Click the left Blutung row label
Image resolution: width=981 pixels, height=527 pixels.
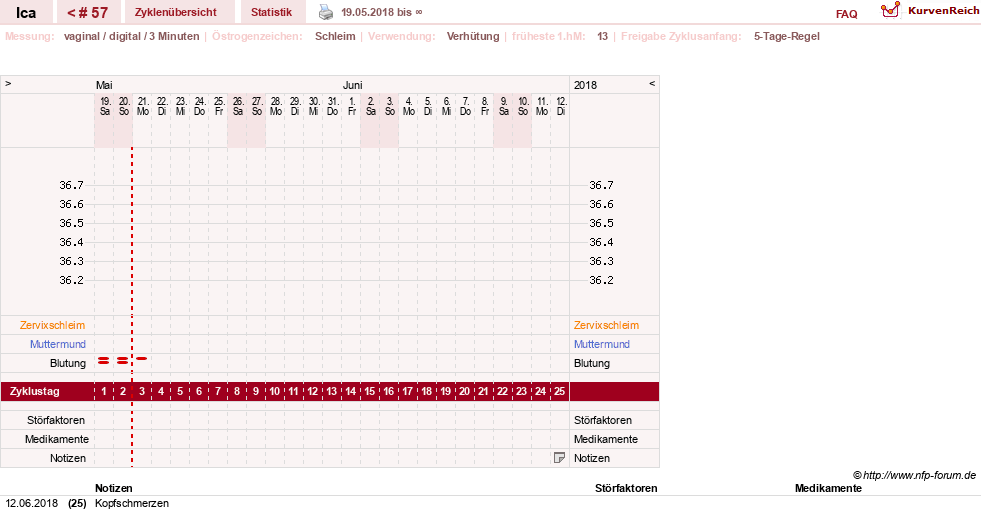click(x=68, y=364)
